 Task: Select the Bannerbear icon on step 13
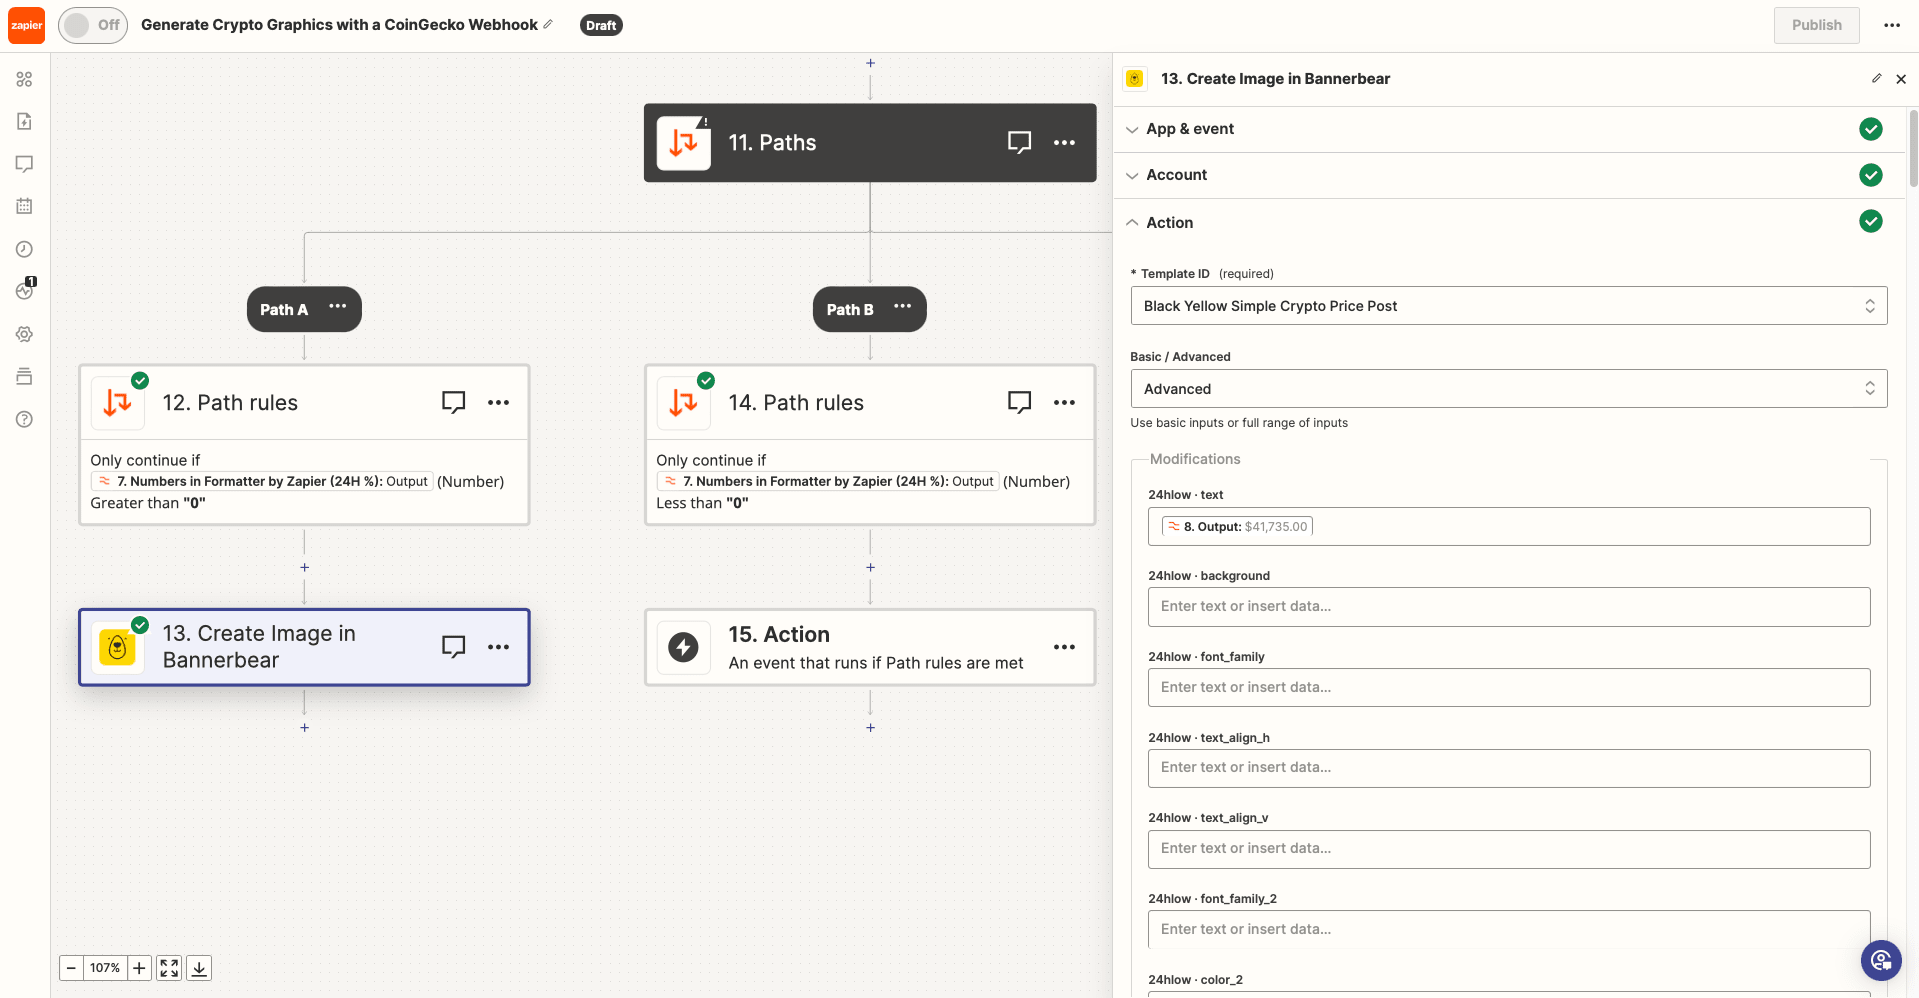117,647
